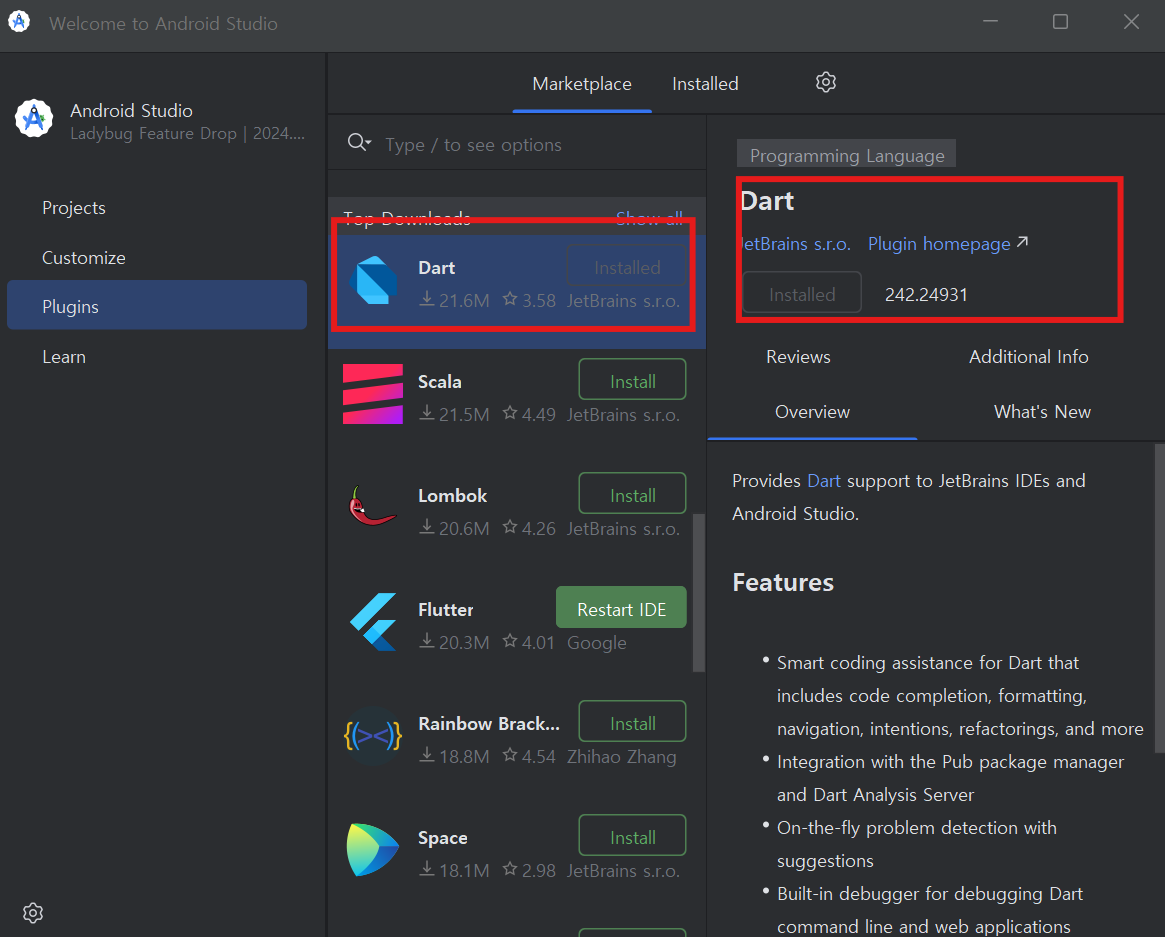Image resolution: width=1165 pixels, height=937 pixels.
Task: Open Learn in the sidebar
Action: pos(64,357)
